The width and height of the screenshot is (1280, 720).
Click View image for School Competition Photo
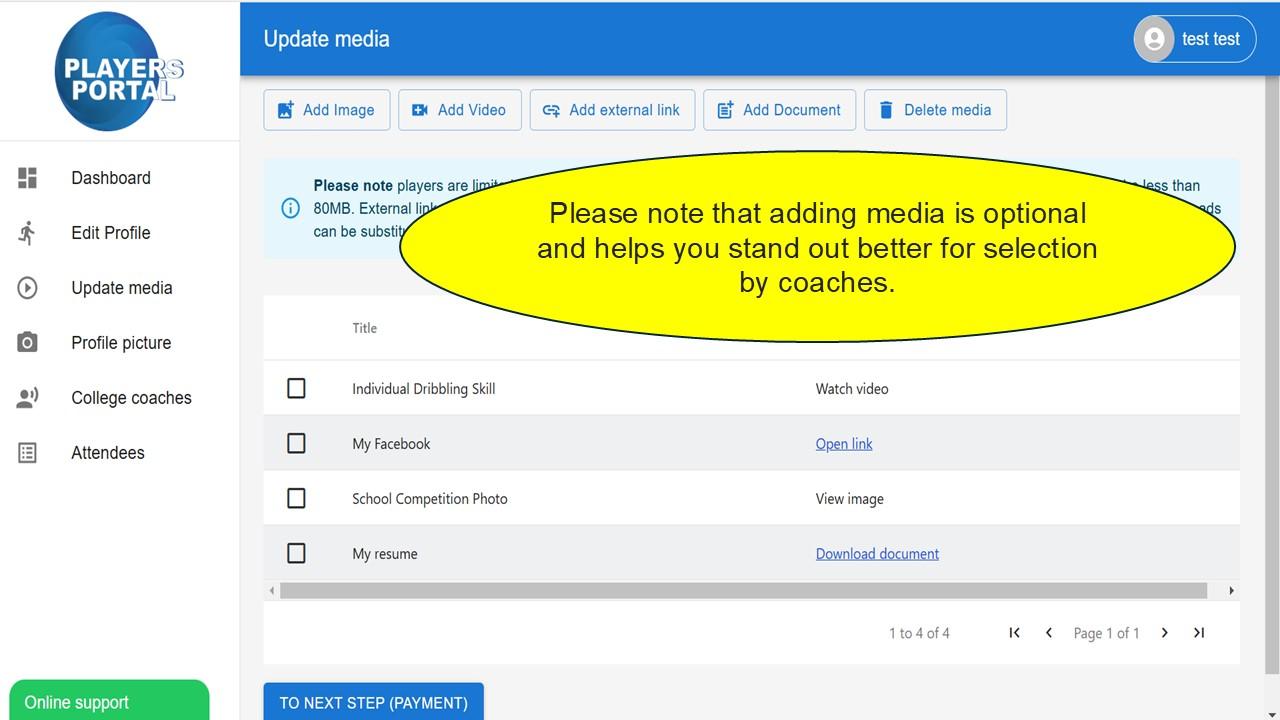850,499
